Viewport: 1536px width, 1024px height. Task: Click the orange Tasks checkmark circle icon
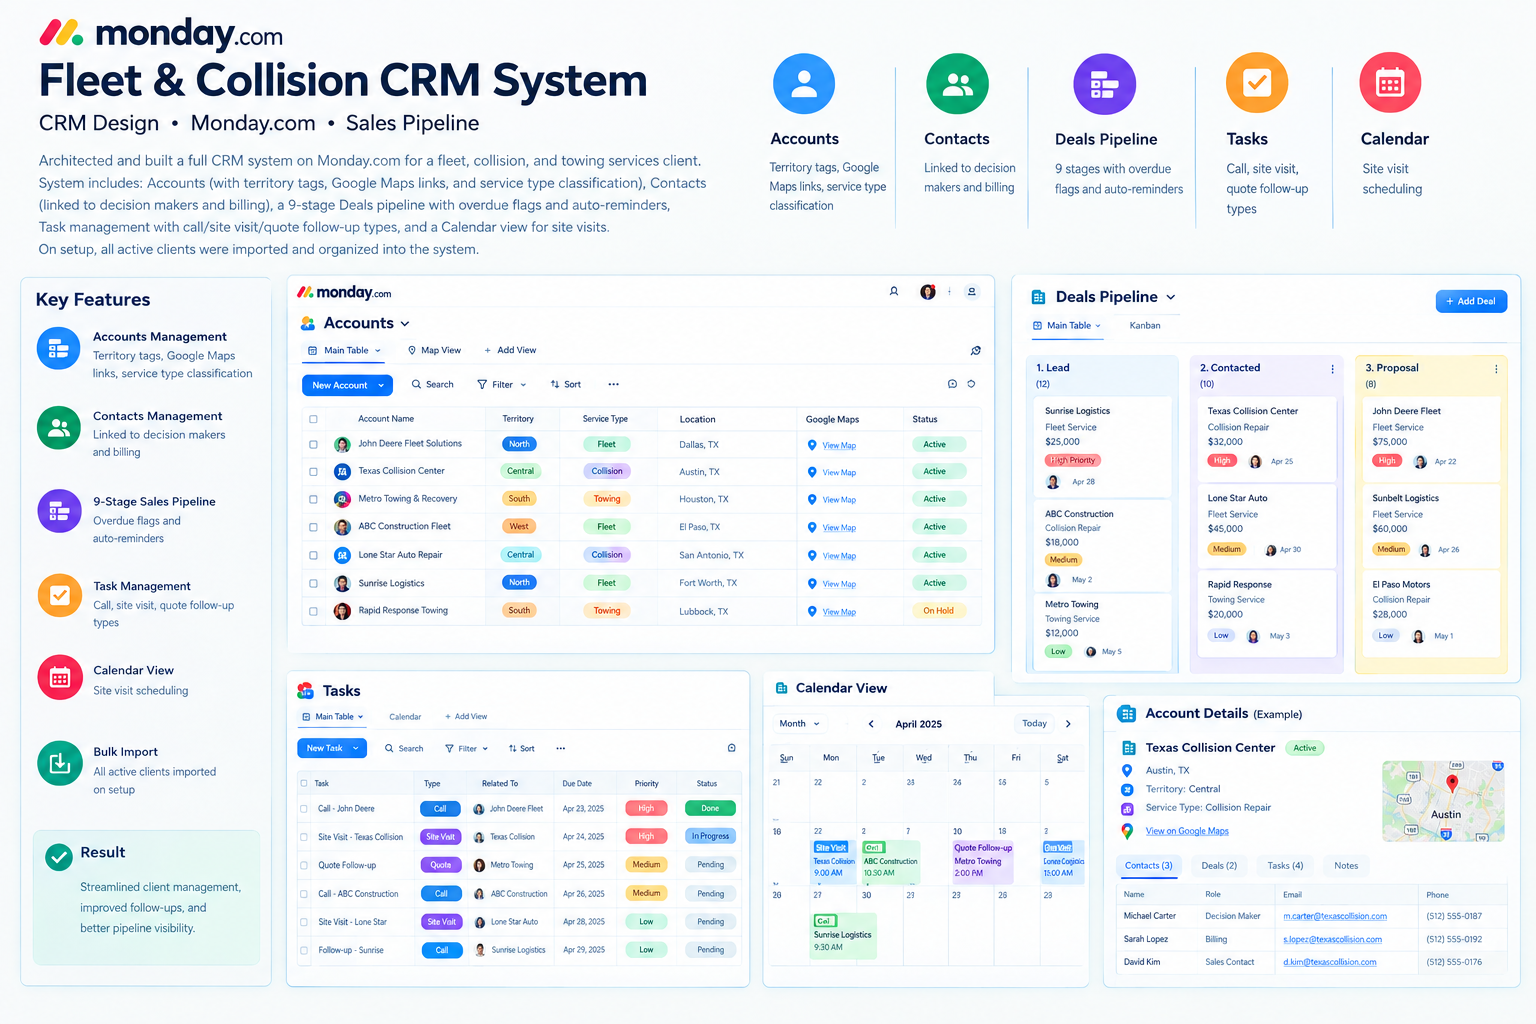pos(1257,83)
